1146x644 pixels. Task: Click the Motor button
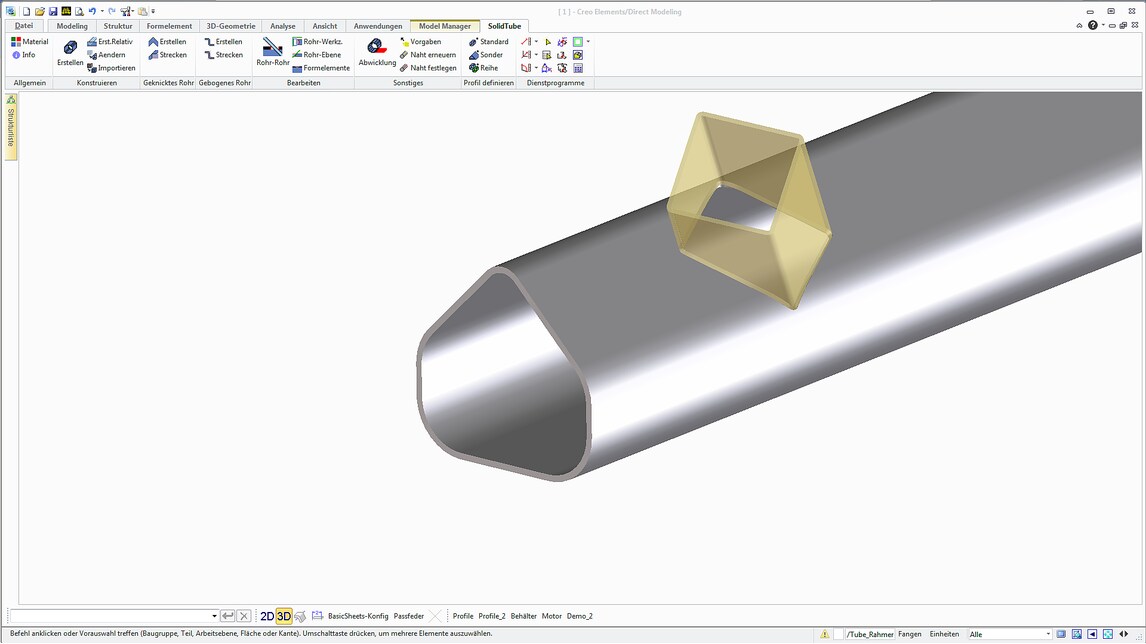(551, 616)
